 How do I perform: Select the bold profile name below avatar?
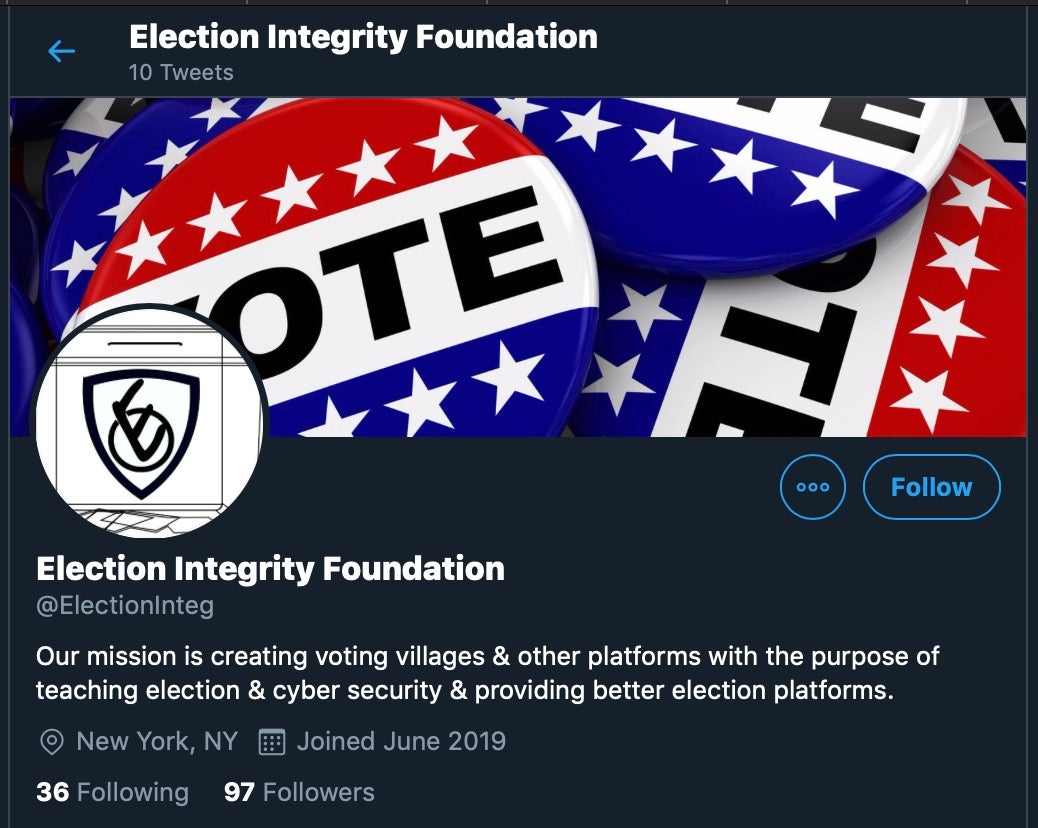[270, 568]
